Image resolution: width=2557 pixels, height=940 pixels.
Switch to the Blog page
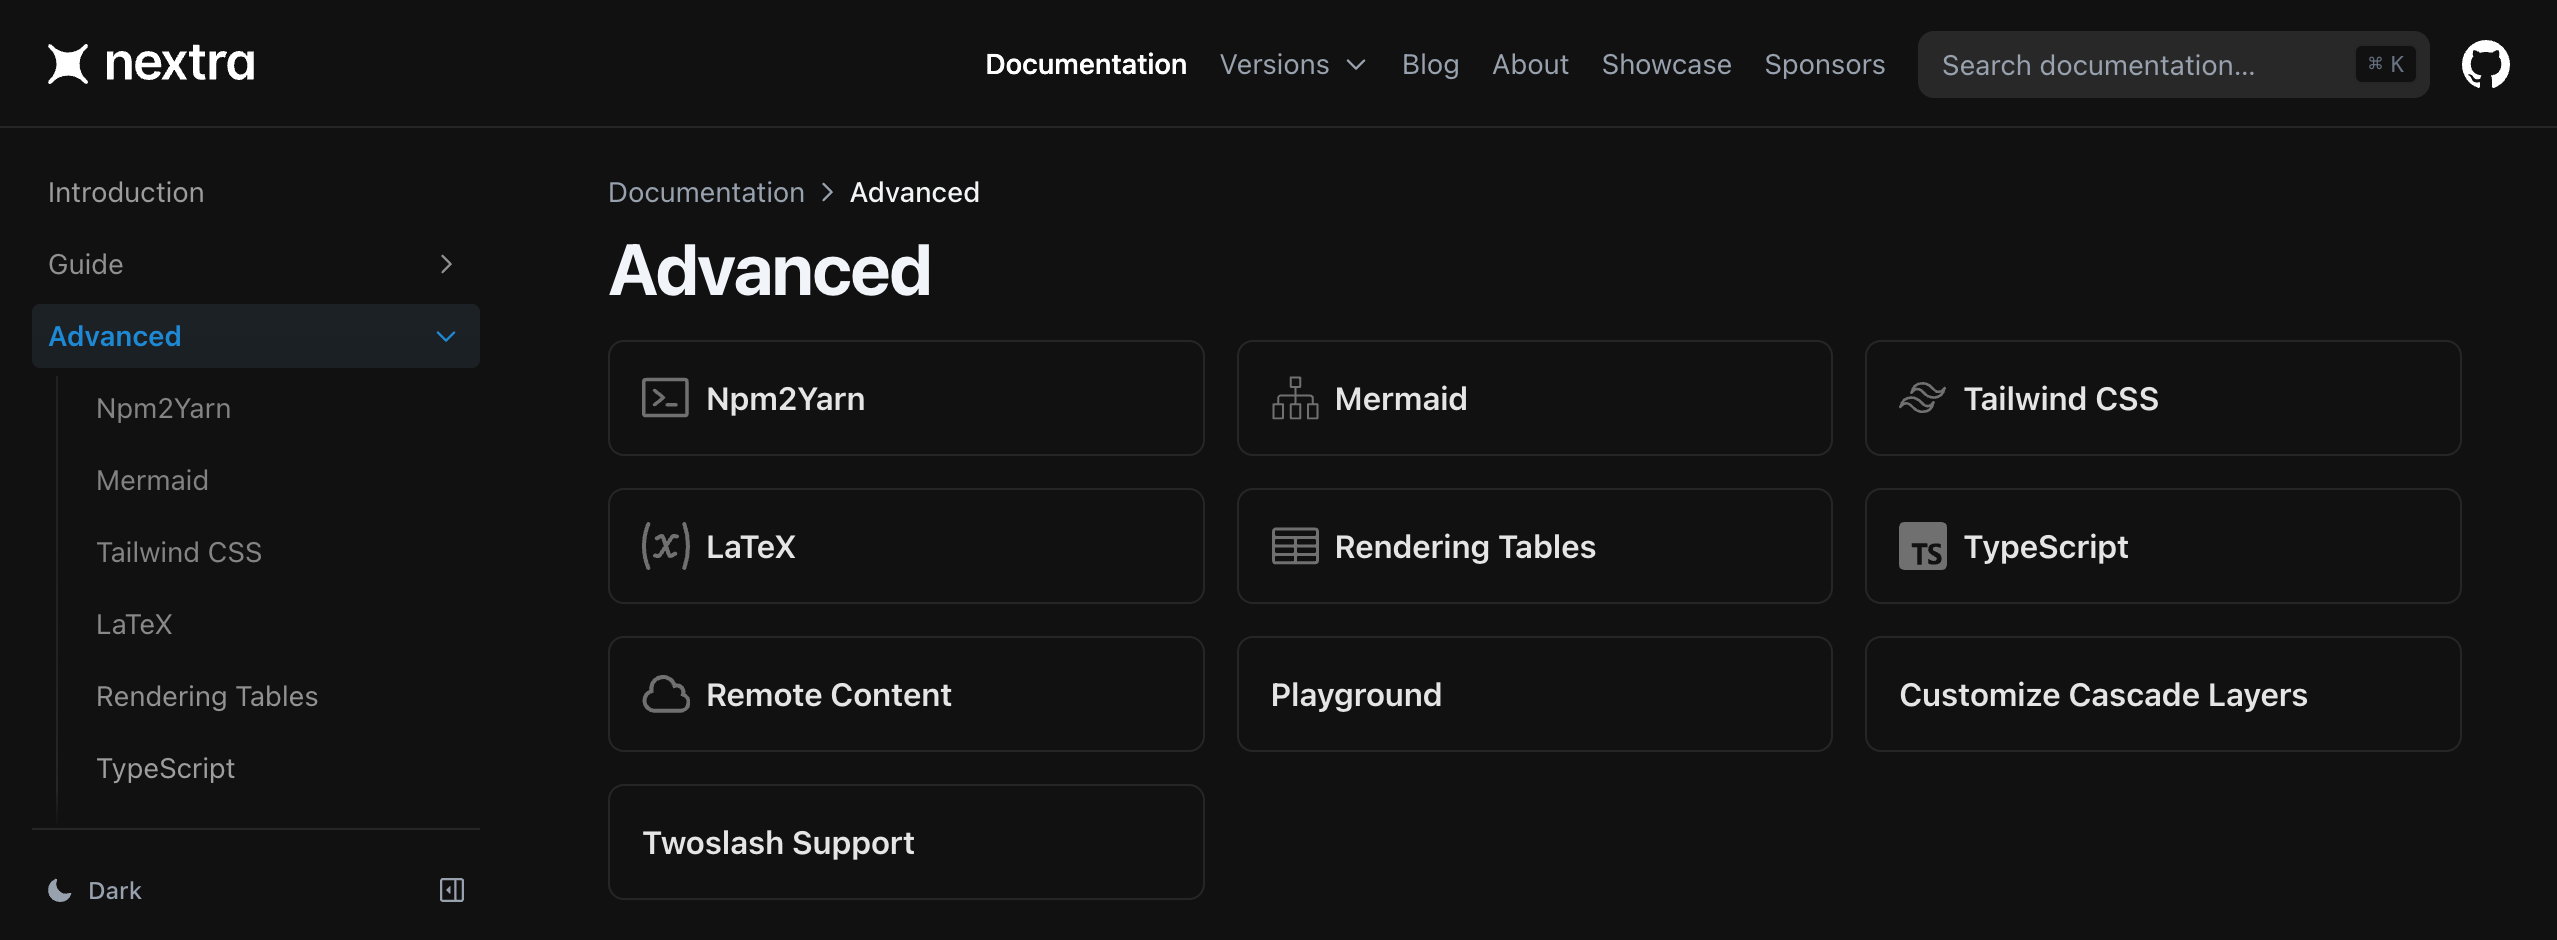1430,64
